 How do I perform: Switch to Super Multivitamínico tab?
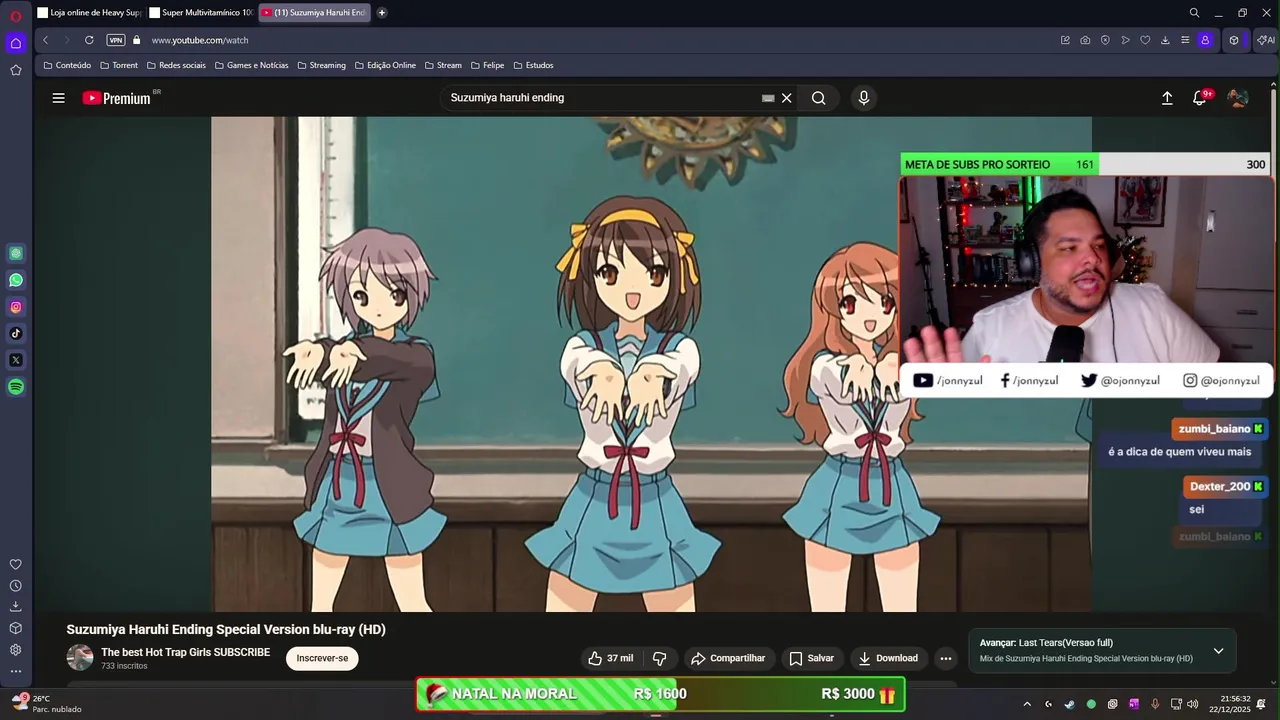pos(201,13)
